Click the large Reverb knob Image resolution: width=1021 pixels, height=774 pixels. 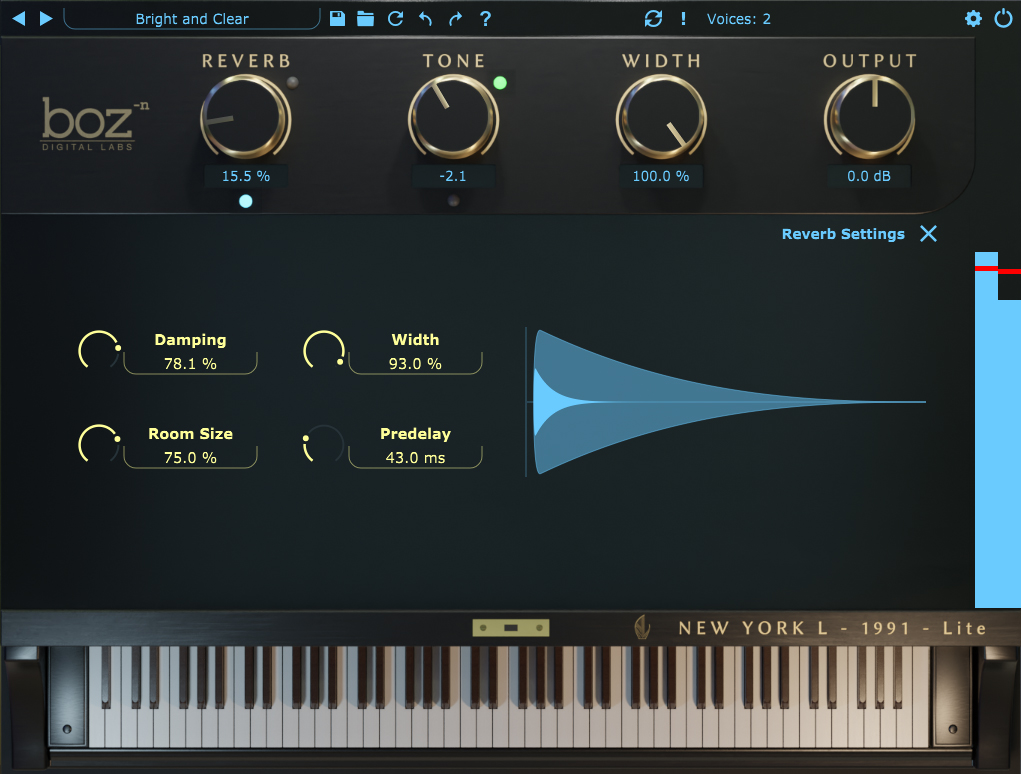pyautogui.click(x=245, y=117)
